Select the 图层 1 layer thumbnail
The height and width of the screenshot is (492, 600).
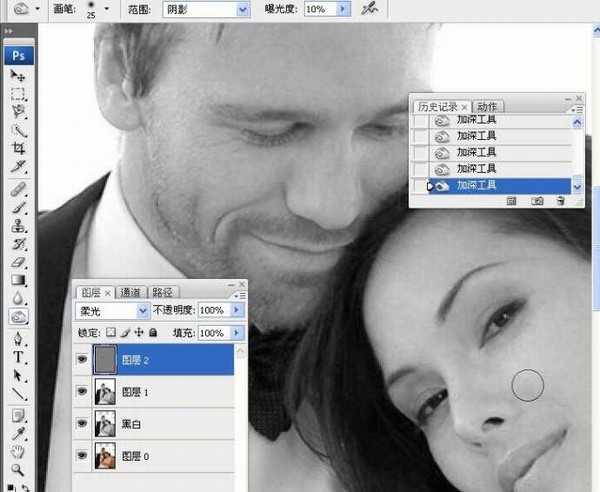pos(104,393)
